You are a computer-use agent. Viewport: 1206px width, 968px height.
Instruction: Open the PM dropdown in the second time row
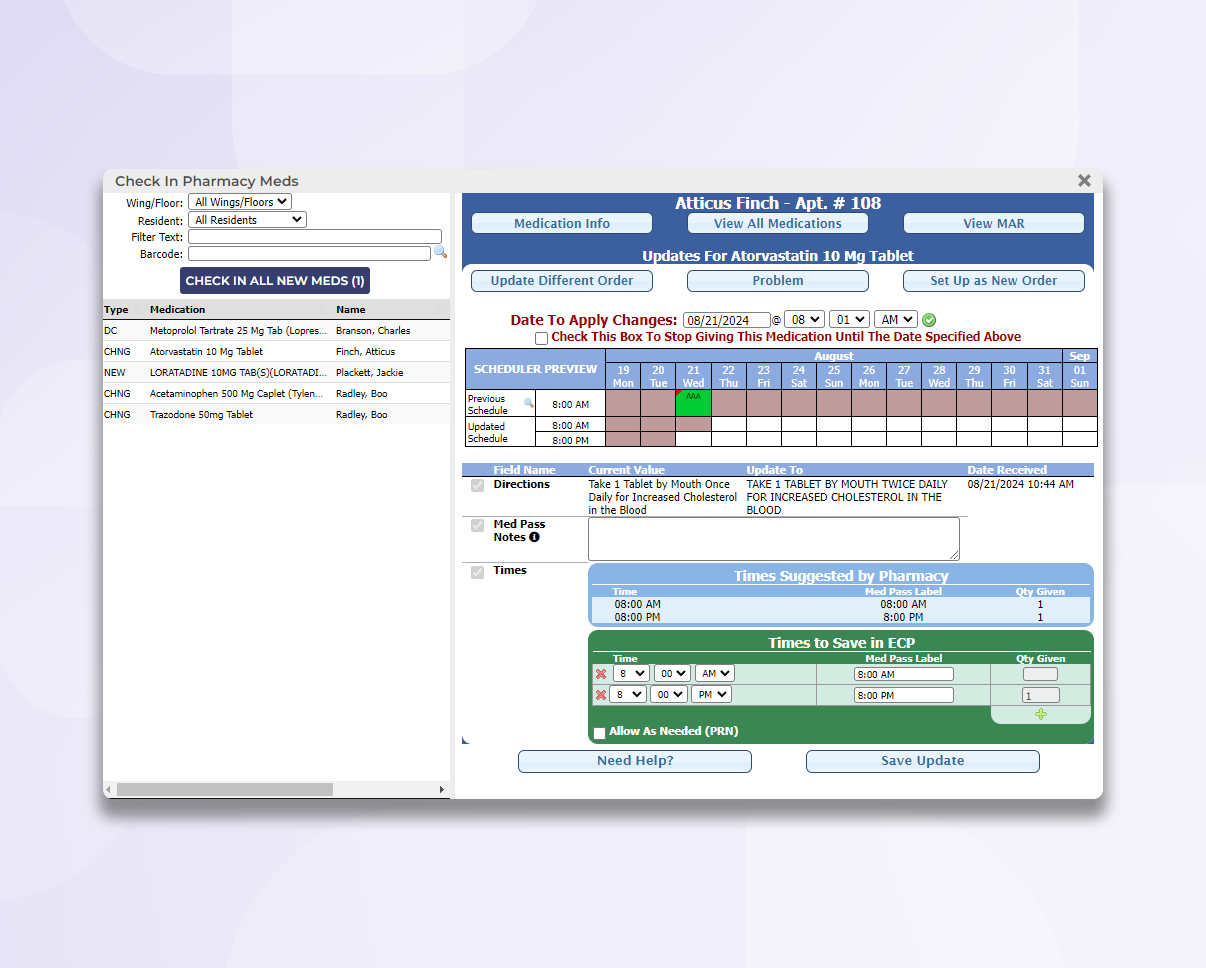pyautogui.click(x=711, y=693)
